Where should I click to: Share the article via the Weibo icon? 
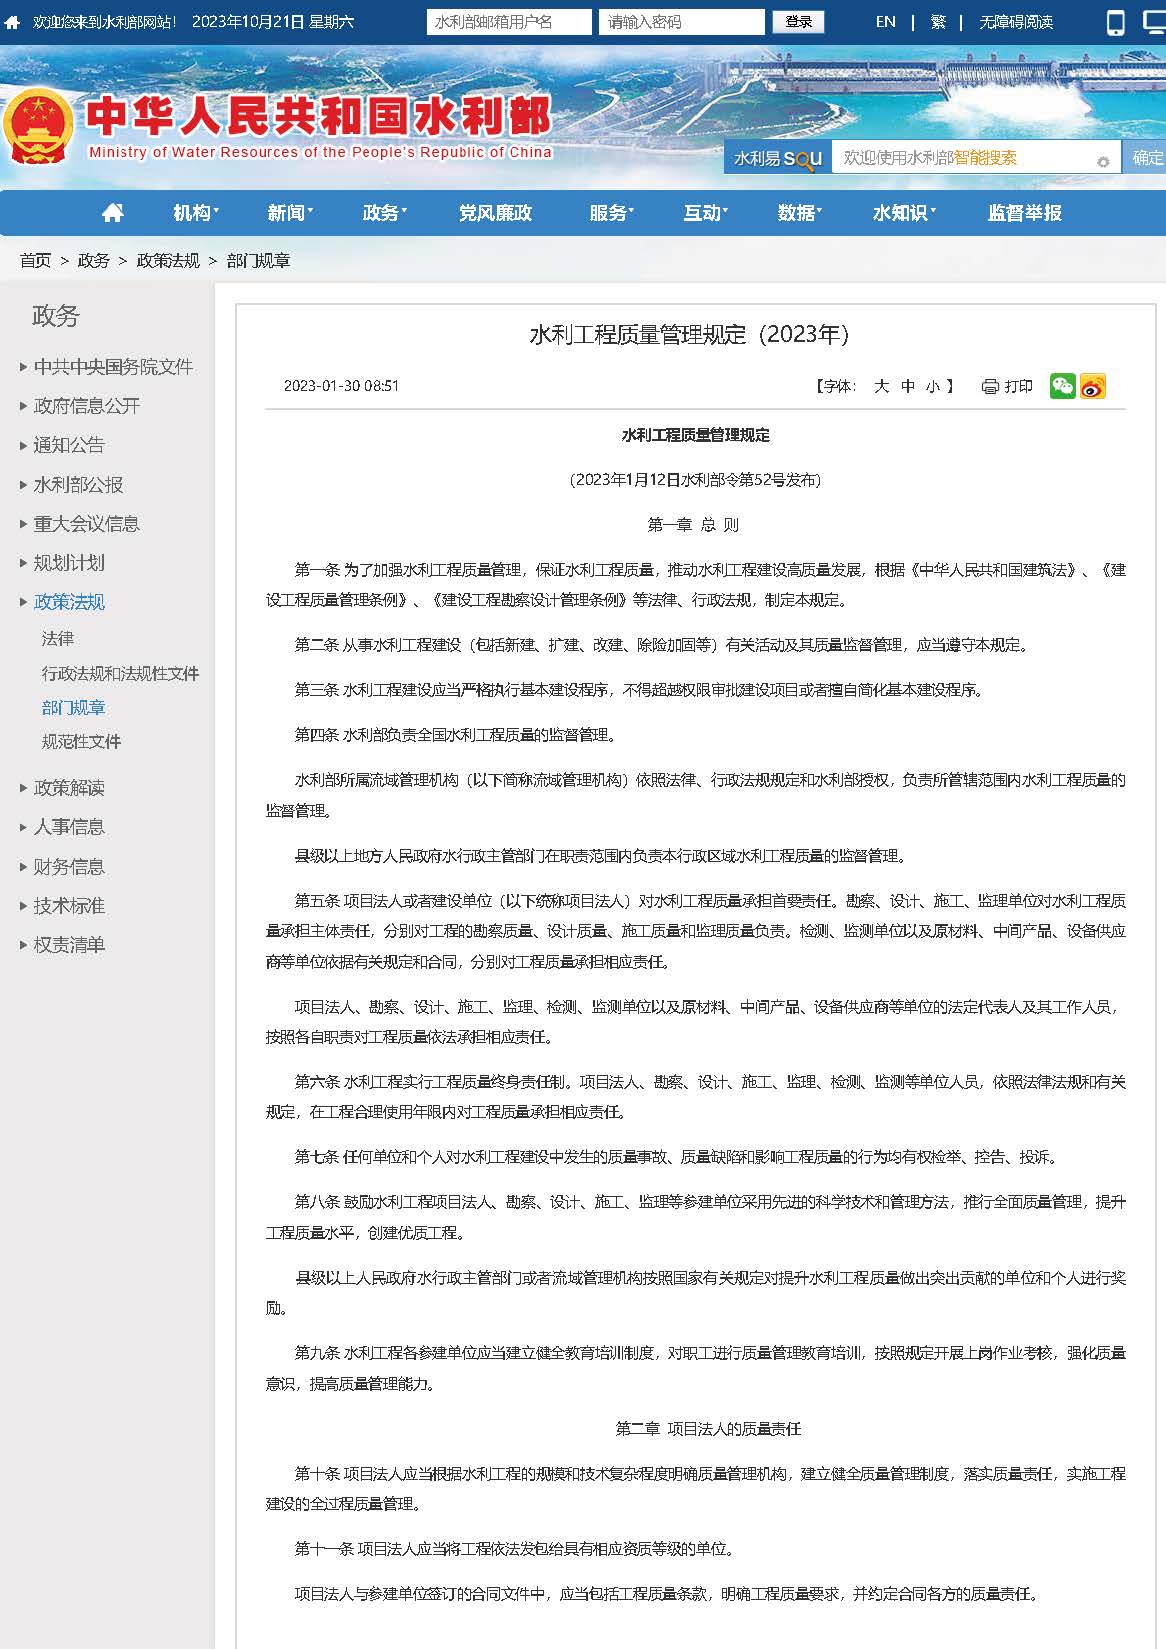pyautogui.click(x=1093, y=386)
